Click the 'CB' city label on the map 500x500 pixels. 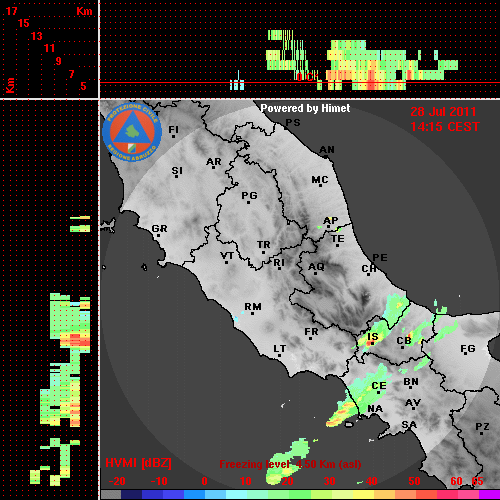404,341
